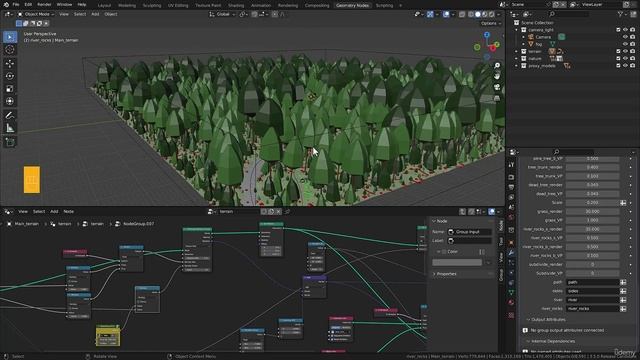This screenshot has height=360, width=640.
Task: Click the Blender logo icon
Action: click(x=6, y=4)
